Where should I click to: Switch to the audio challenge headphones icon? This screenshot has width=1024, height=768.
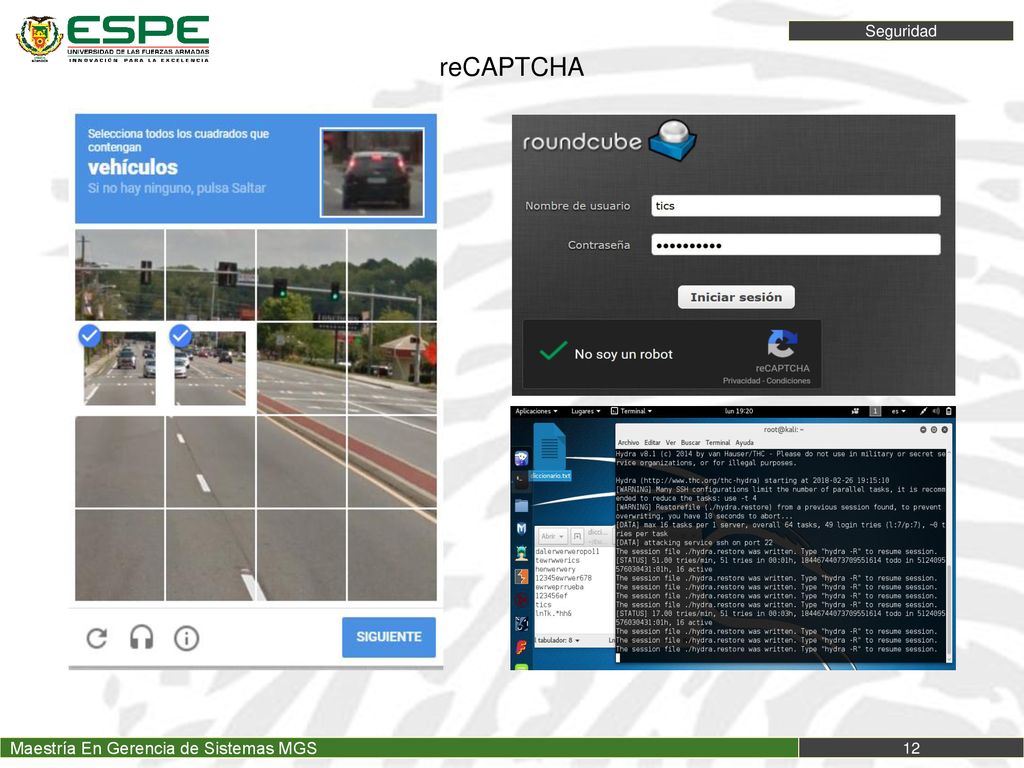click(141, 637)
